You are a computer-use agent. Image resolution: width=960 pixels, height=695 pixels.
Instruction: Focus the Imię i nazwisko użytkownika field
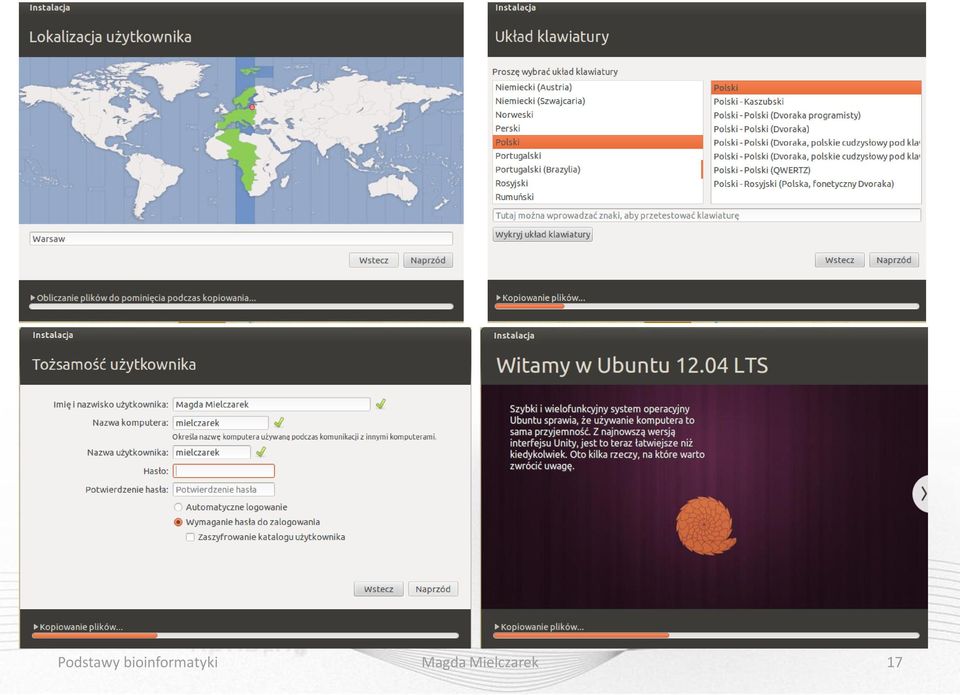271,404
